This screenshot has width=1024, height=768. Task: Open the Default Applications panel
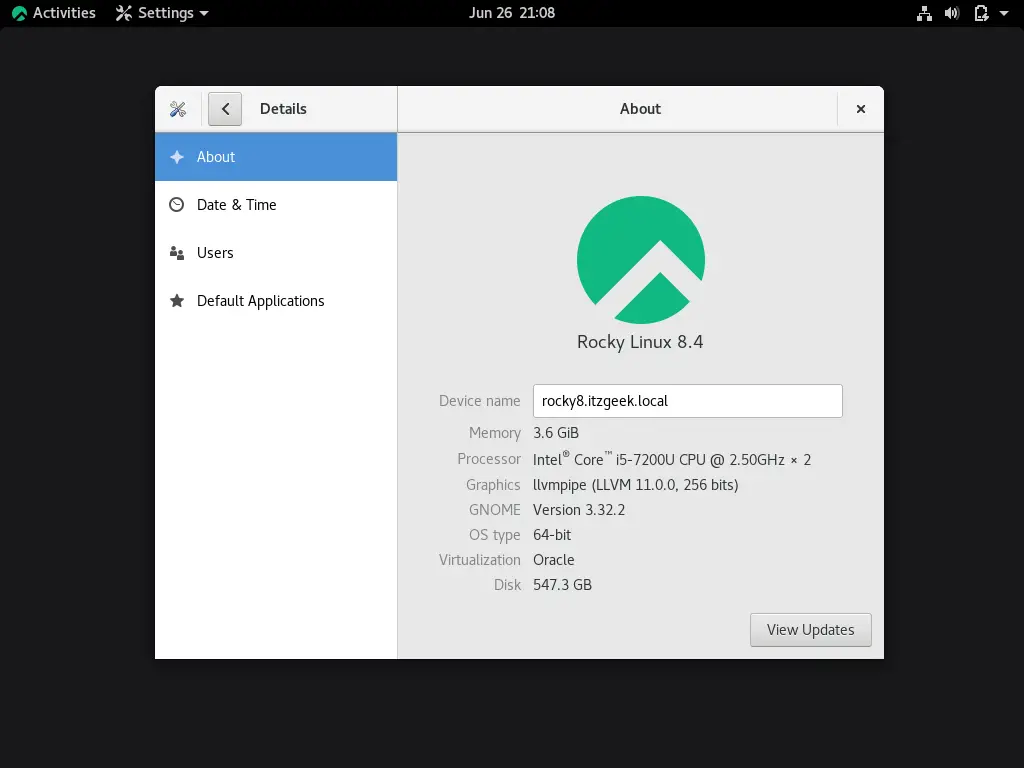point(276,301)
